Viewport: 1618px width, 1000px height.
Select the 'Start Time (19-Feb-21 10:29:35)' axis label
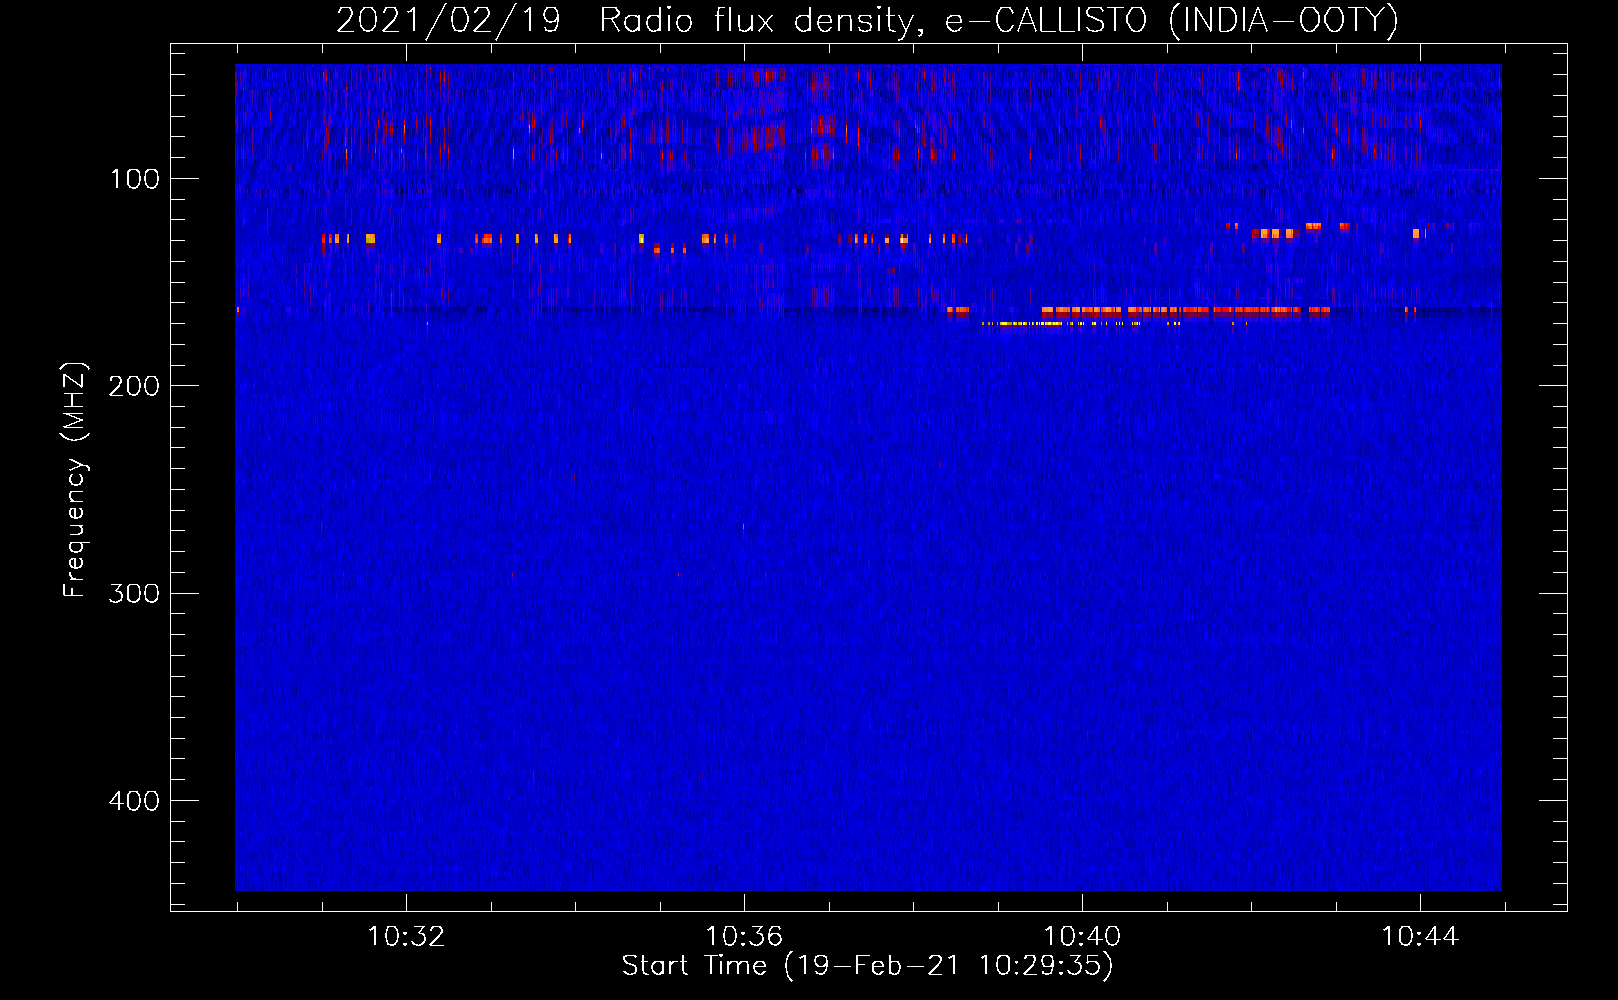tap(868, 966)
